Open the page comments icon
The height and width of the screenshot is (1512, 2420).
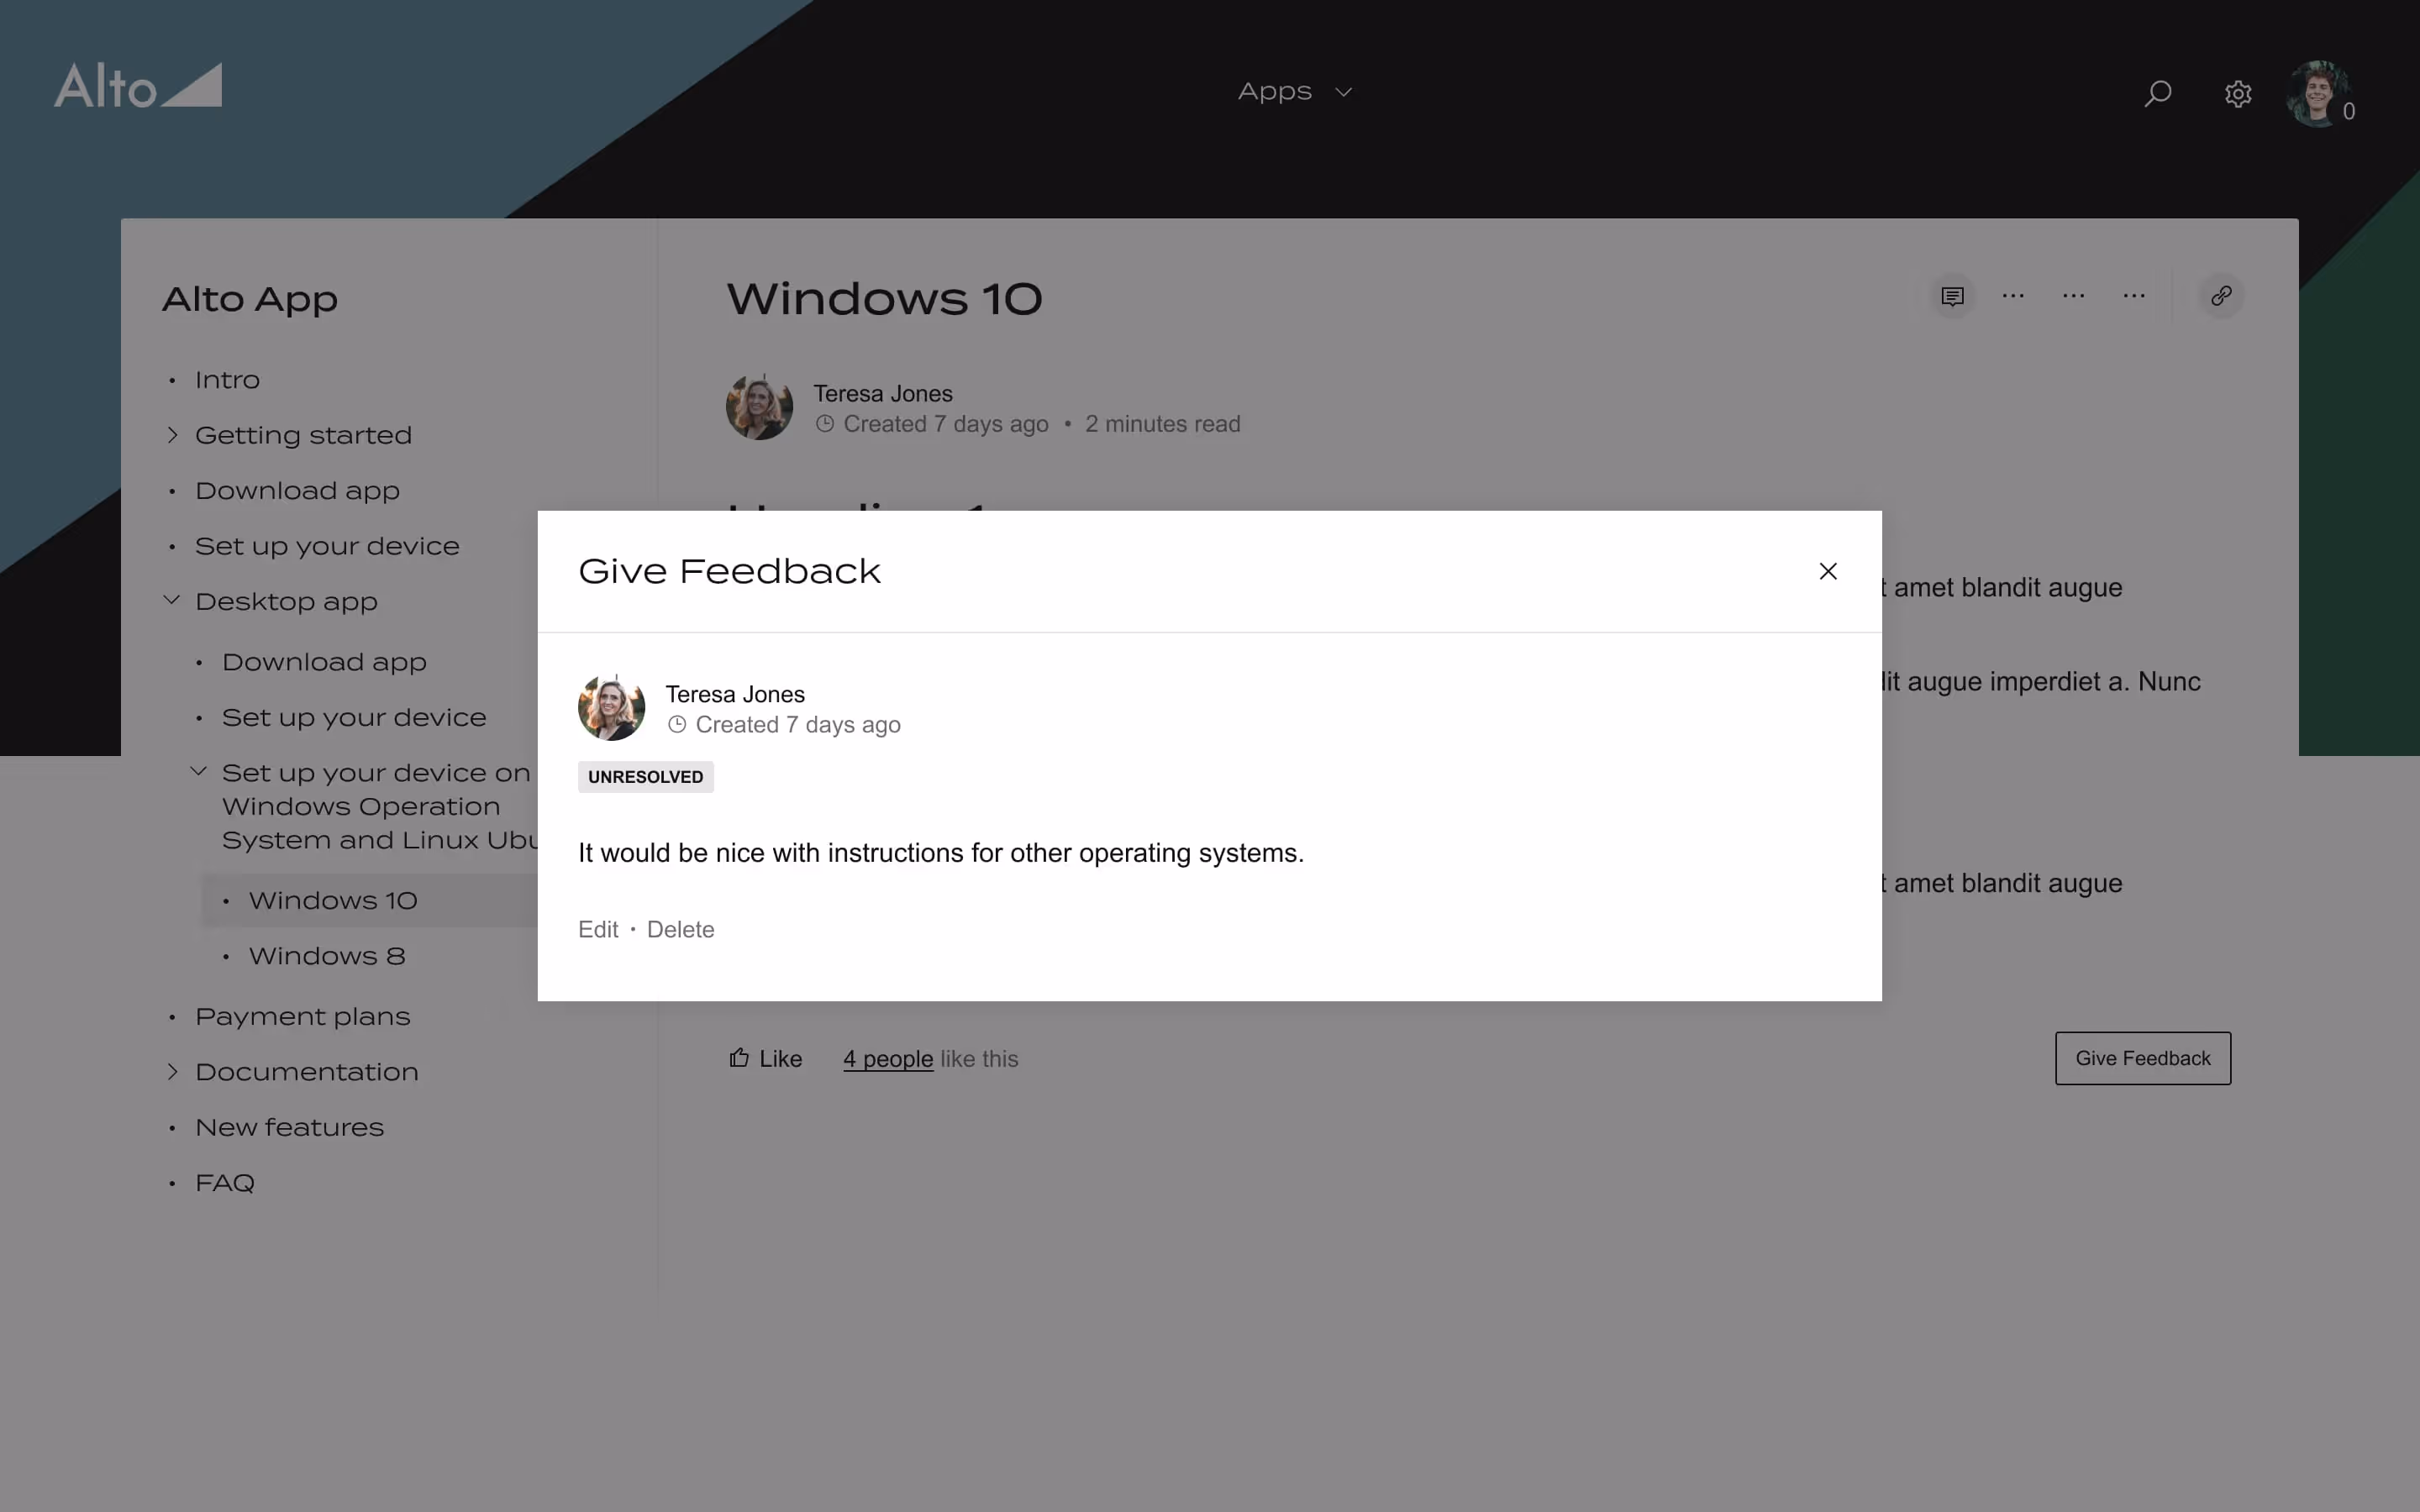coord(1952,296)
